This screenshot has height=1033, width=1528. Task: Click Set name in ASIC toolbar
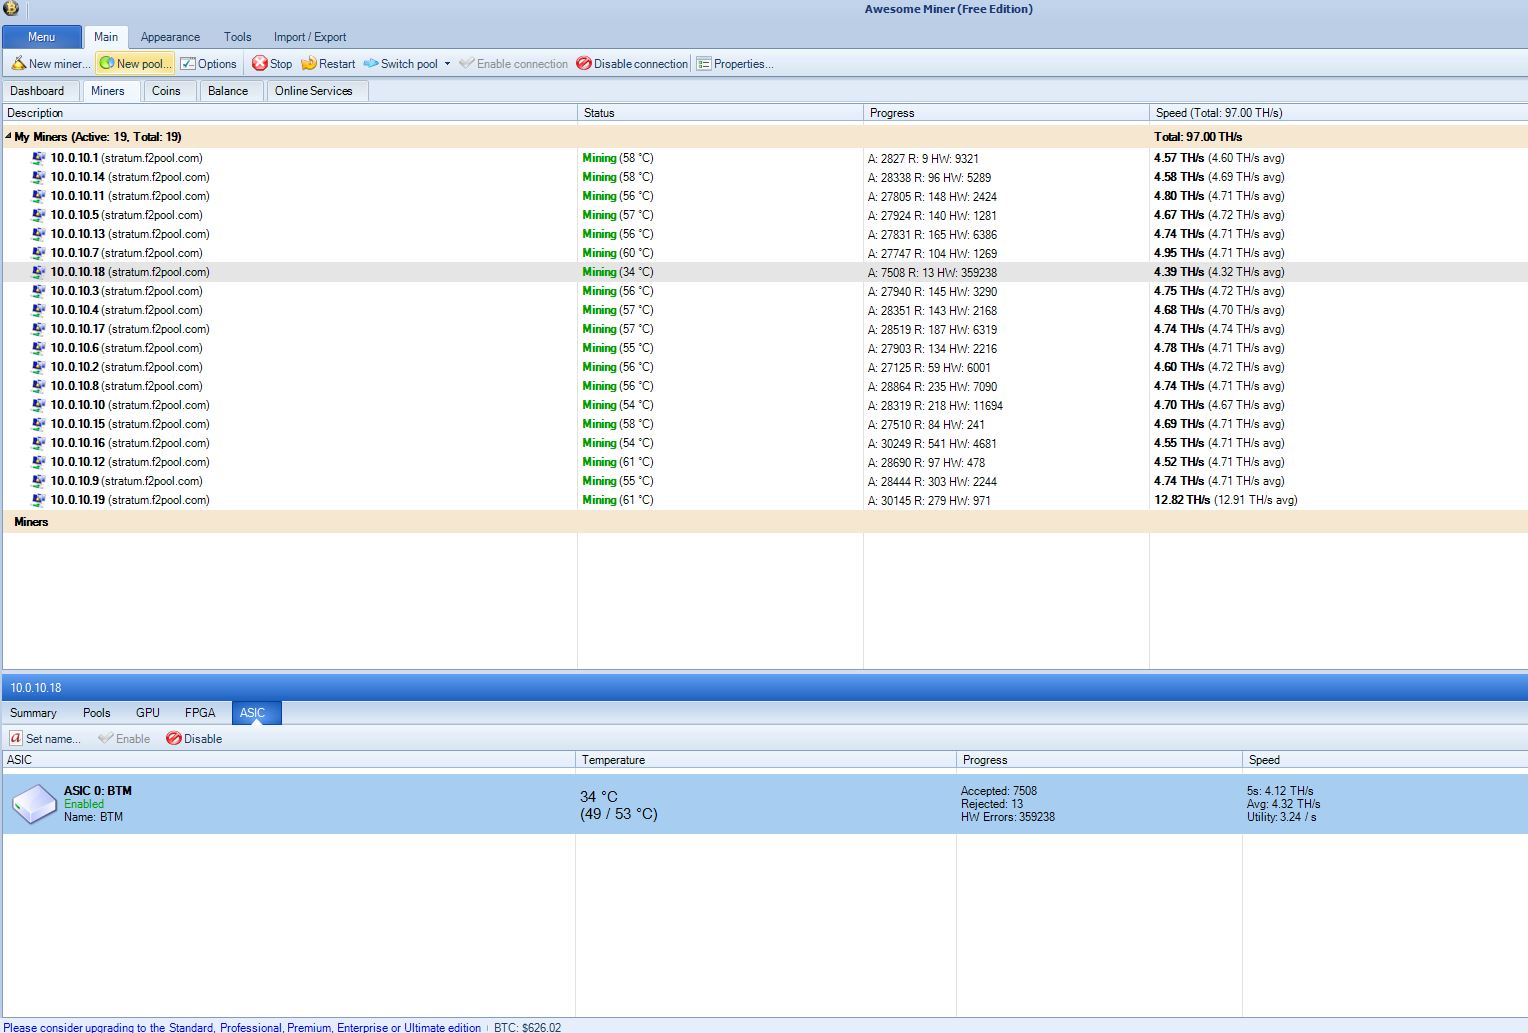45,739
